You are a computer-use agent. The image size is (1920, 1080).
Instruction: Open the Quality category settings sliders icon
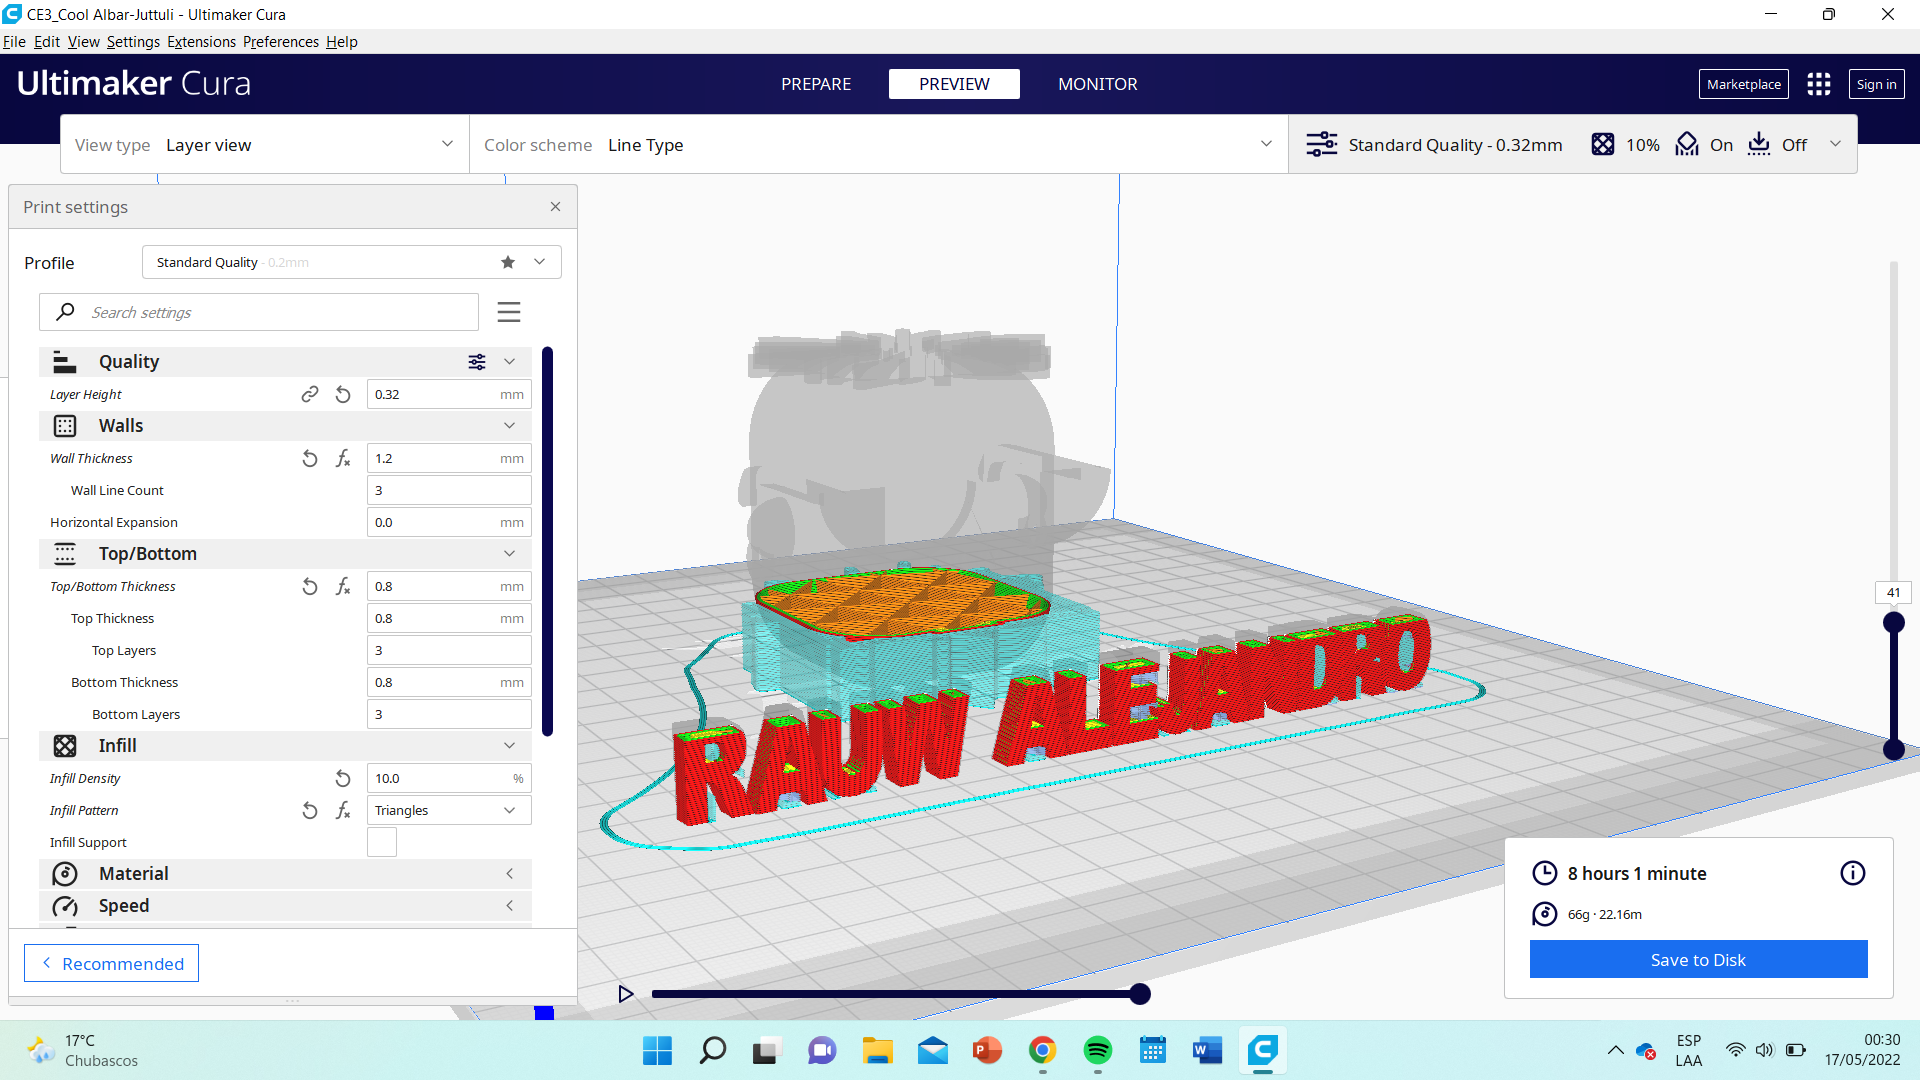coord(477,362)
